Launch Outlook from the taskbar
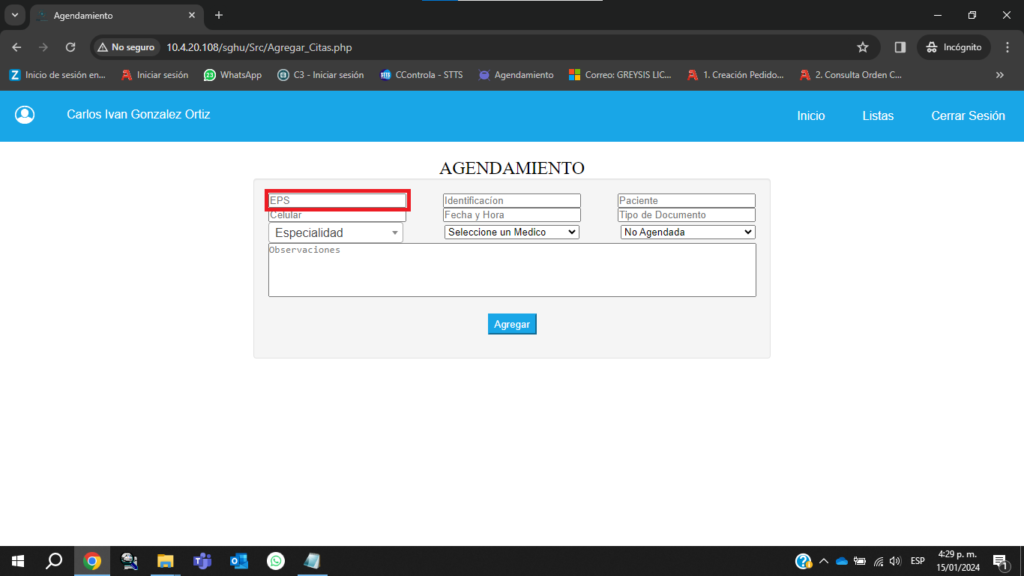The width and height of the screenshot is (1024, 576). [238, 561]
